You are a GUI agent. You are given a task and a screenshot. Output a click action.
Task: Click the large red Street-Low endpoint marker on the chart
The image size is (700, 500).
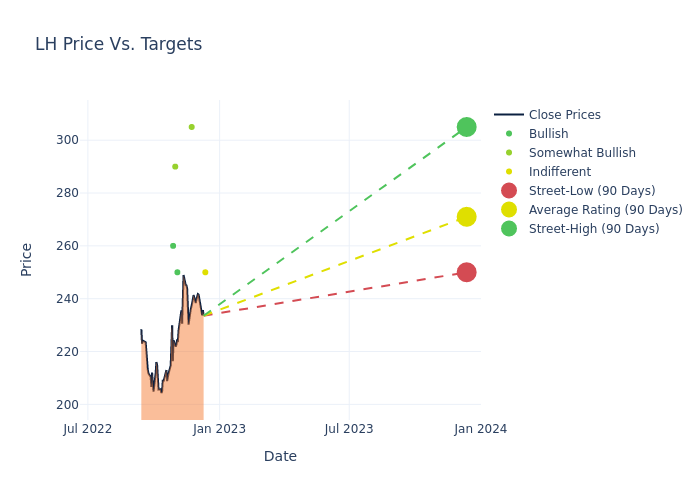466,272
